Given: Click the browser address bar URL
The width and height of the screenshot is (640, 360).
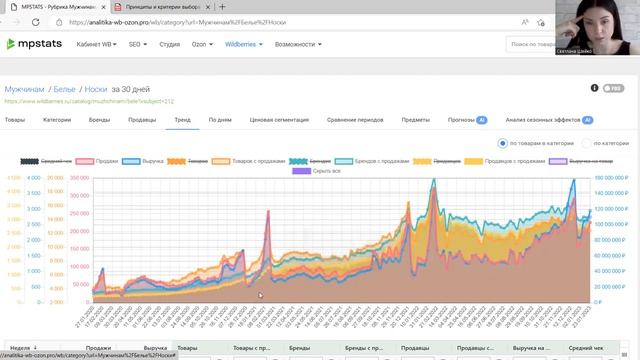Looking at the screenshot, I should 178,22.
